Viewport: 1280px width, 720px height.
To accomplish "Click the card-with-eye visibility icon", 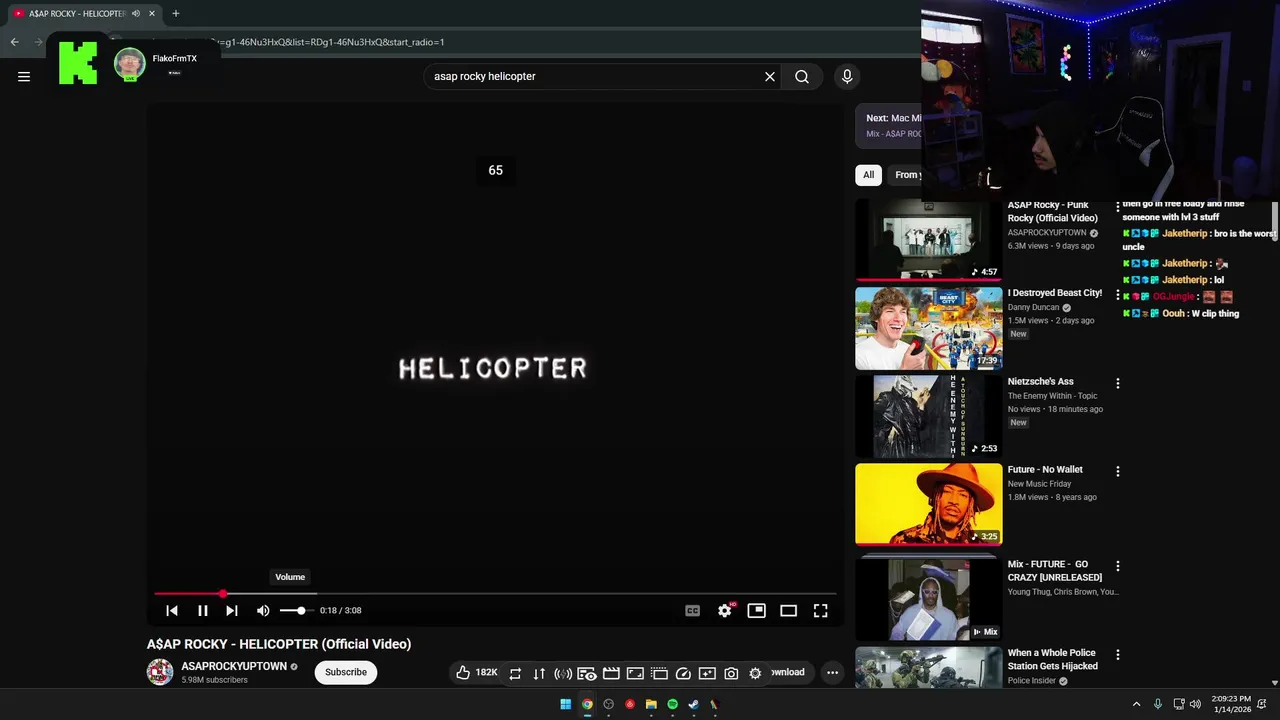I will [x=587, y=673].
